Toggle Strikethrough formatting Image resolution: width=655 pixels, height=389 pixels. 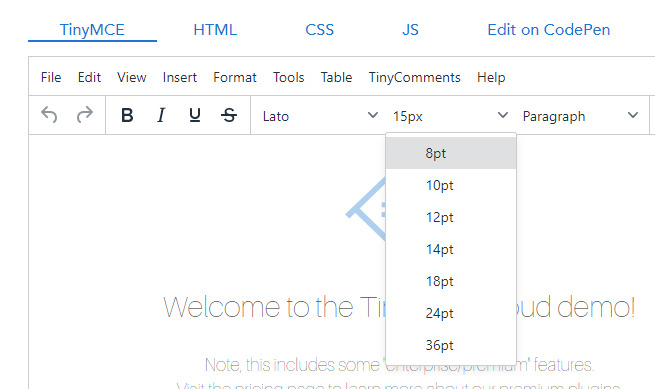[229, 115]
